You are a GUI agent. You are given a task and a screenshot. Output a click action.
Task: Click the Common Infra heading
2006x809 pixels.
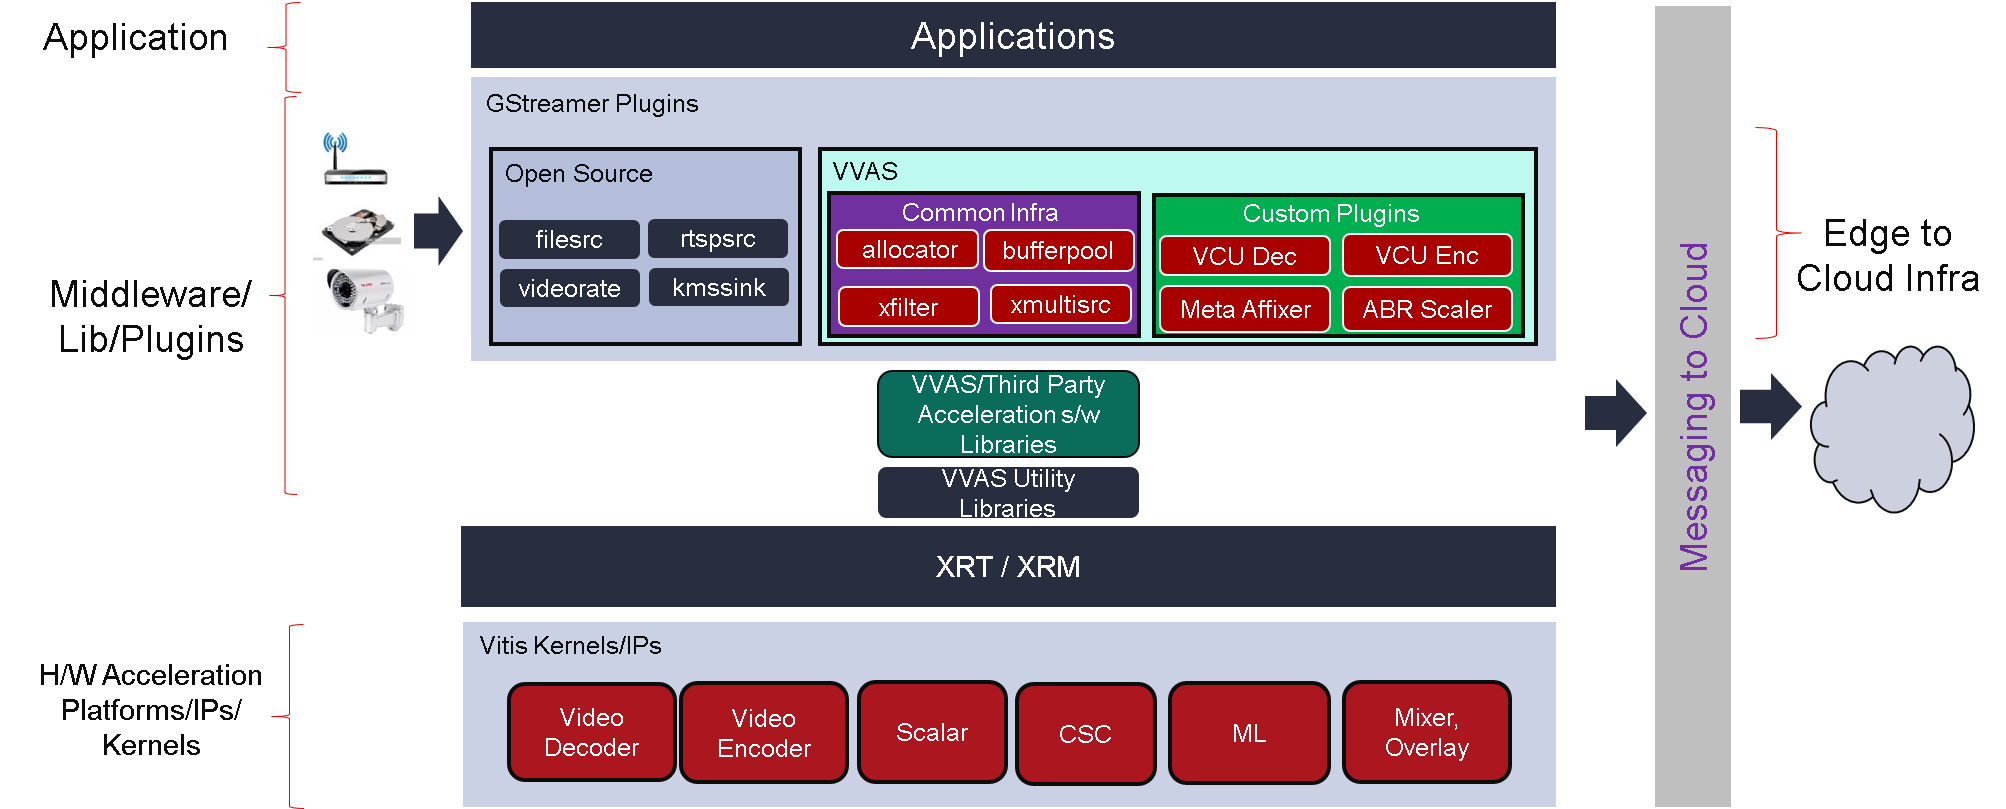click(x=980, y=212)
